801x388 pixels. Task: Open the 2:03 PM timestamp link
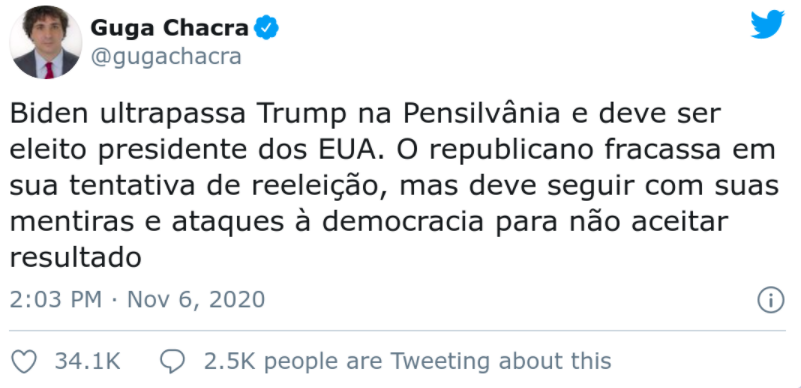pyautogui.click(x=56, y=300)
